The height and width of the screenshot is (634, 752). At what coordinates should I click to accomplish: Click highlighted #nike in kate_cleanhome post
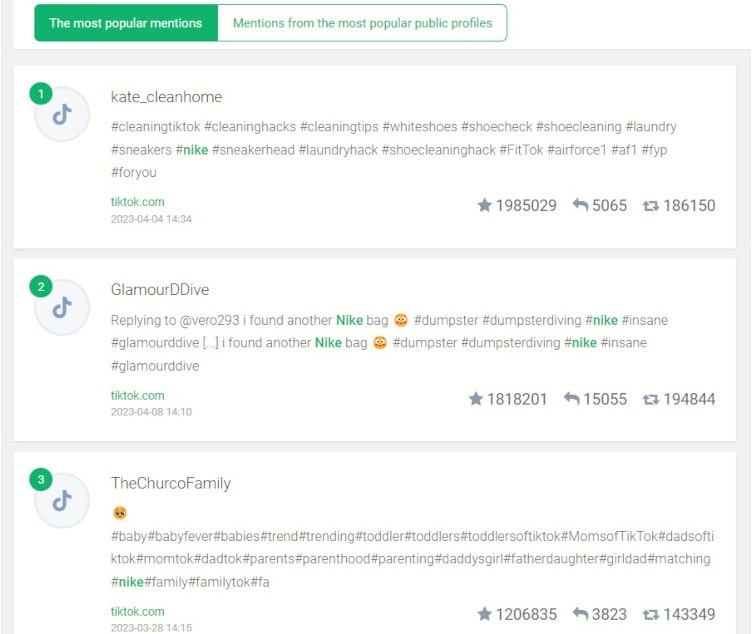[x=192, y=150]
